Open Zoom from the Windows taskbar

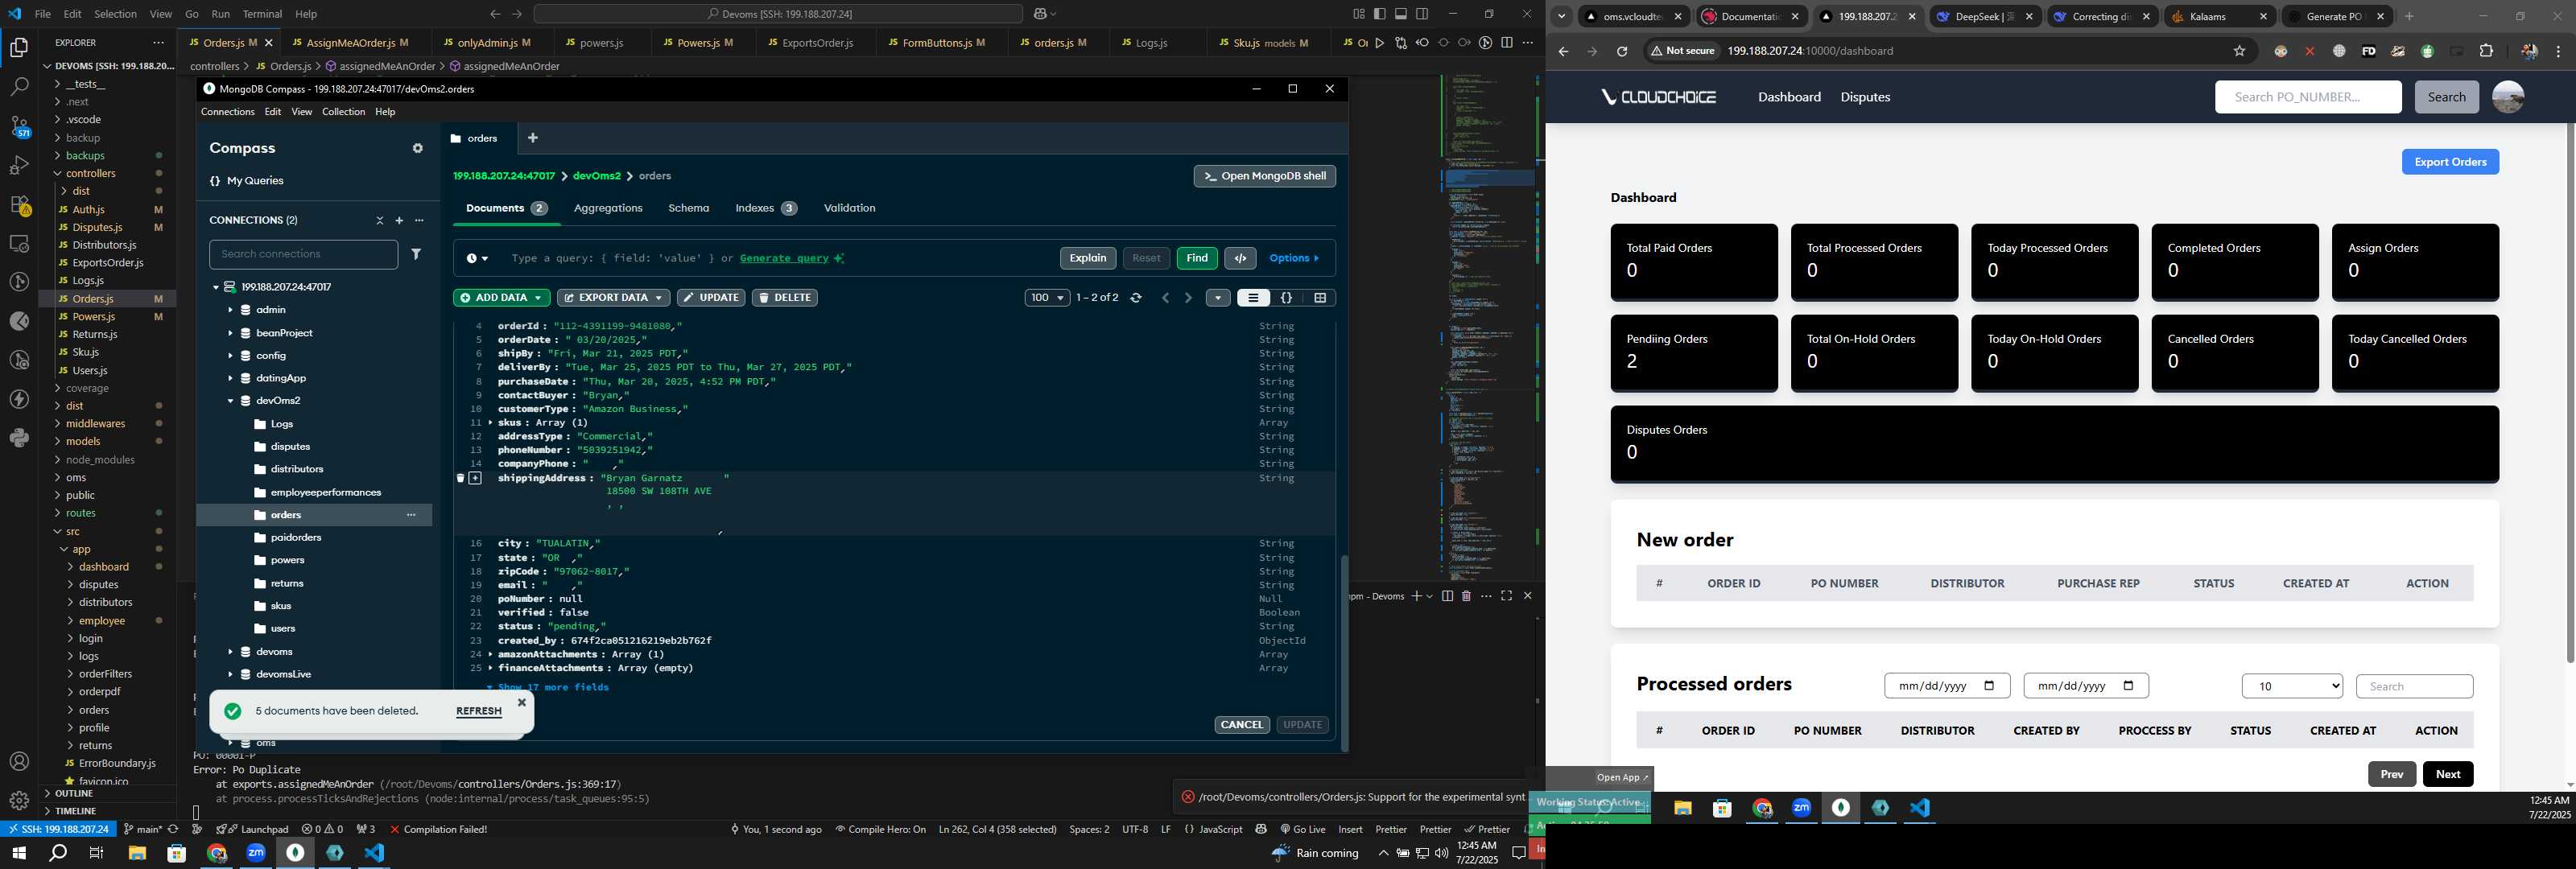[256, 853]
